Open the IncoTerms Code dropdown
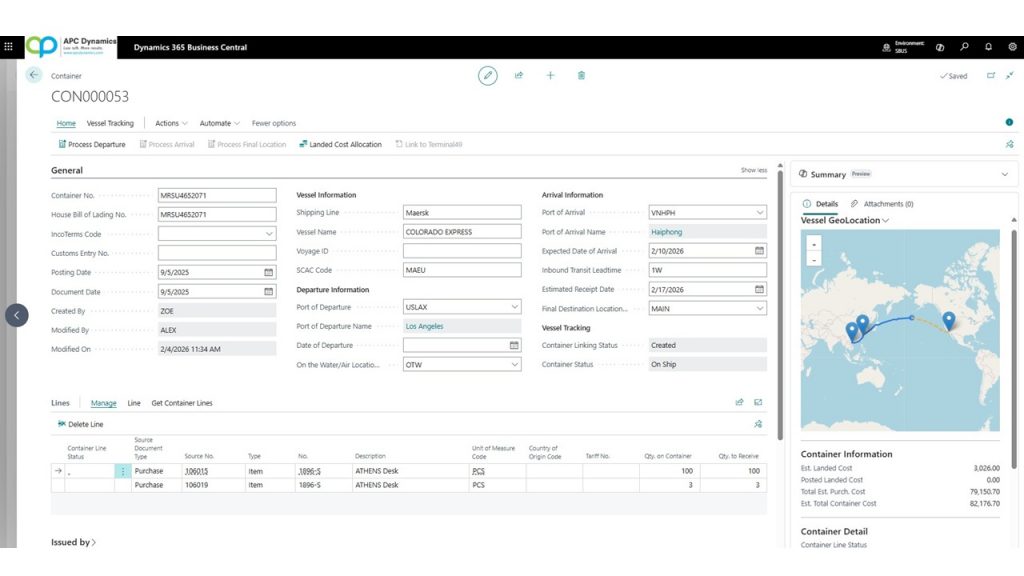This screenshot has height=576, width=1024. coord(268,234)
